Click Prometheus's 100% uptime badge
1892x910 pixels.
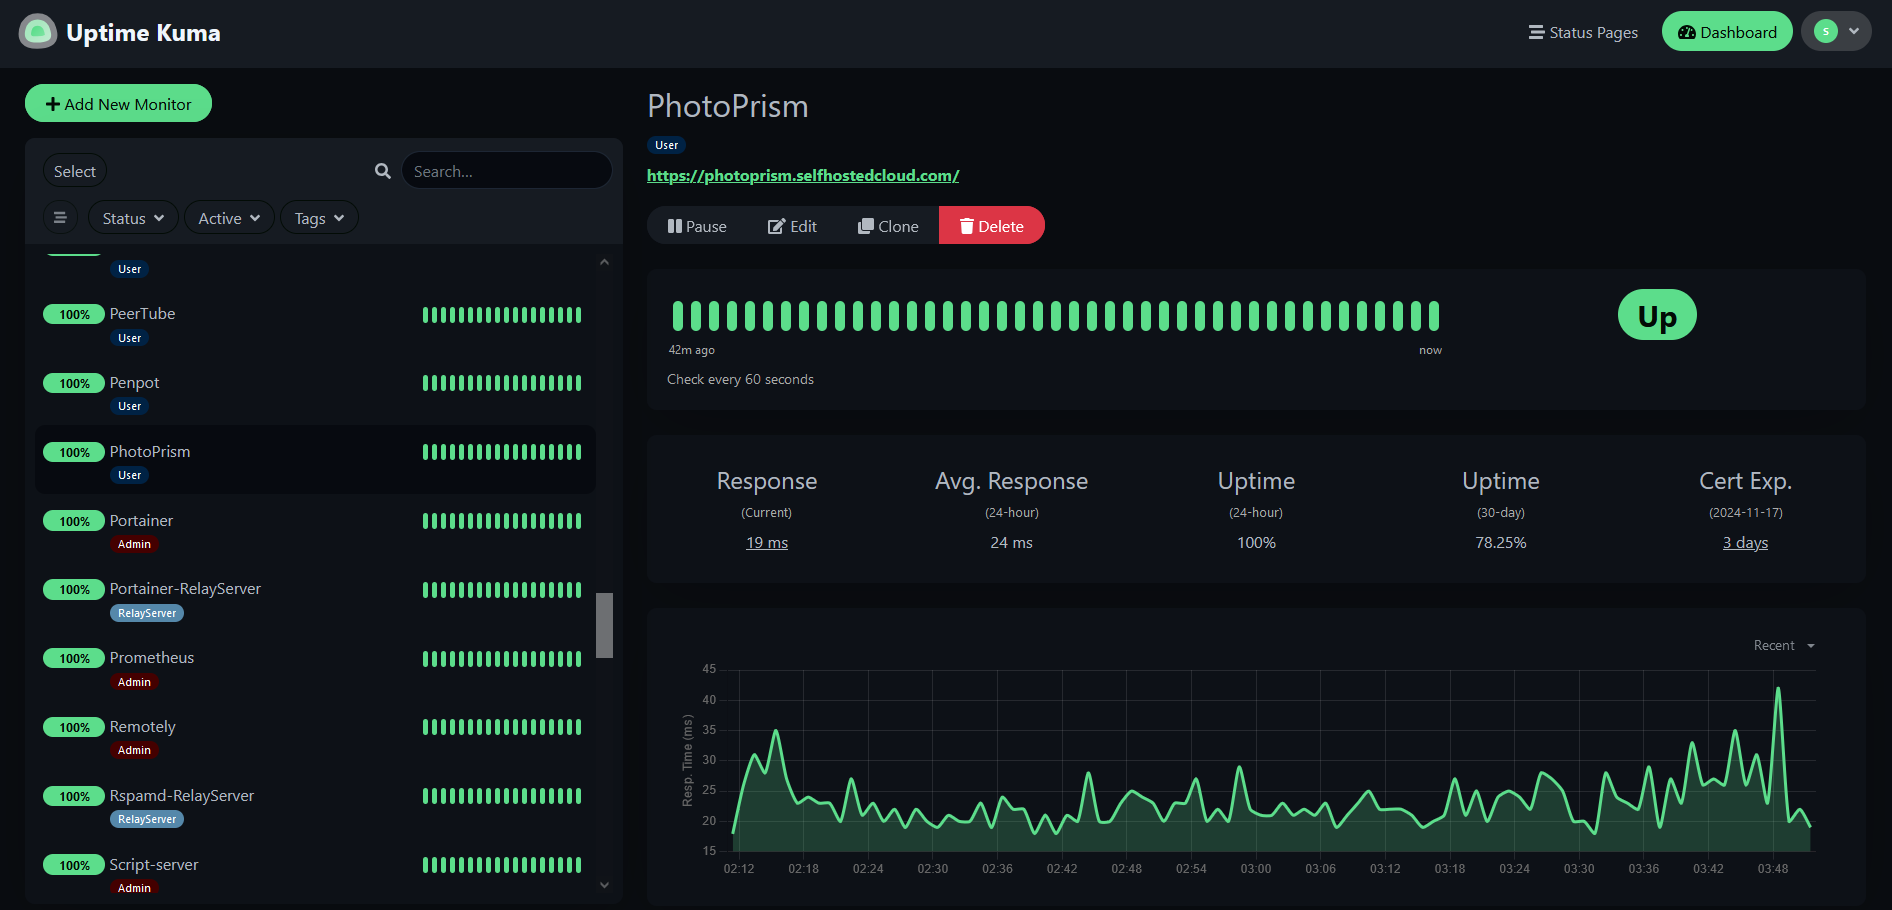(74, 658)
